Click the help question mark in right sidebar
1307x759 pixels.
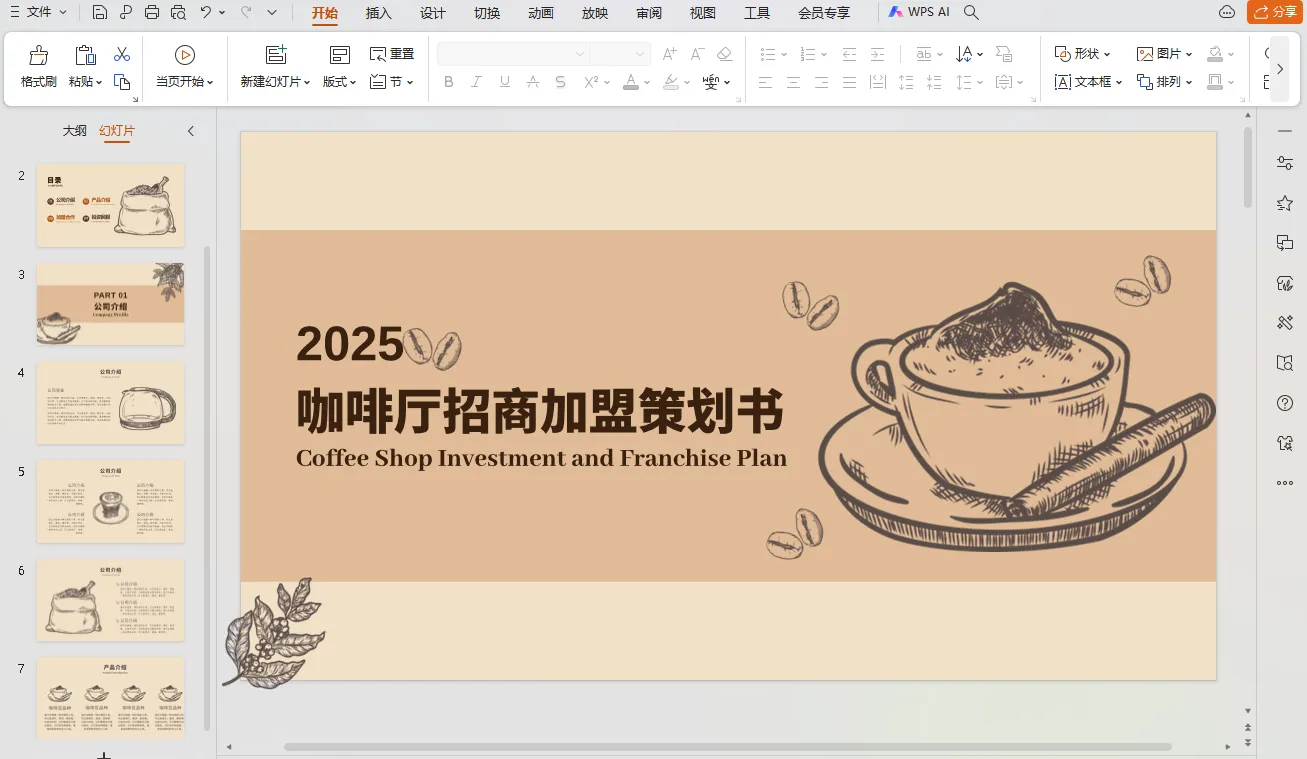[1285, 403]
